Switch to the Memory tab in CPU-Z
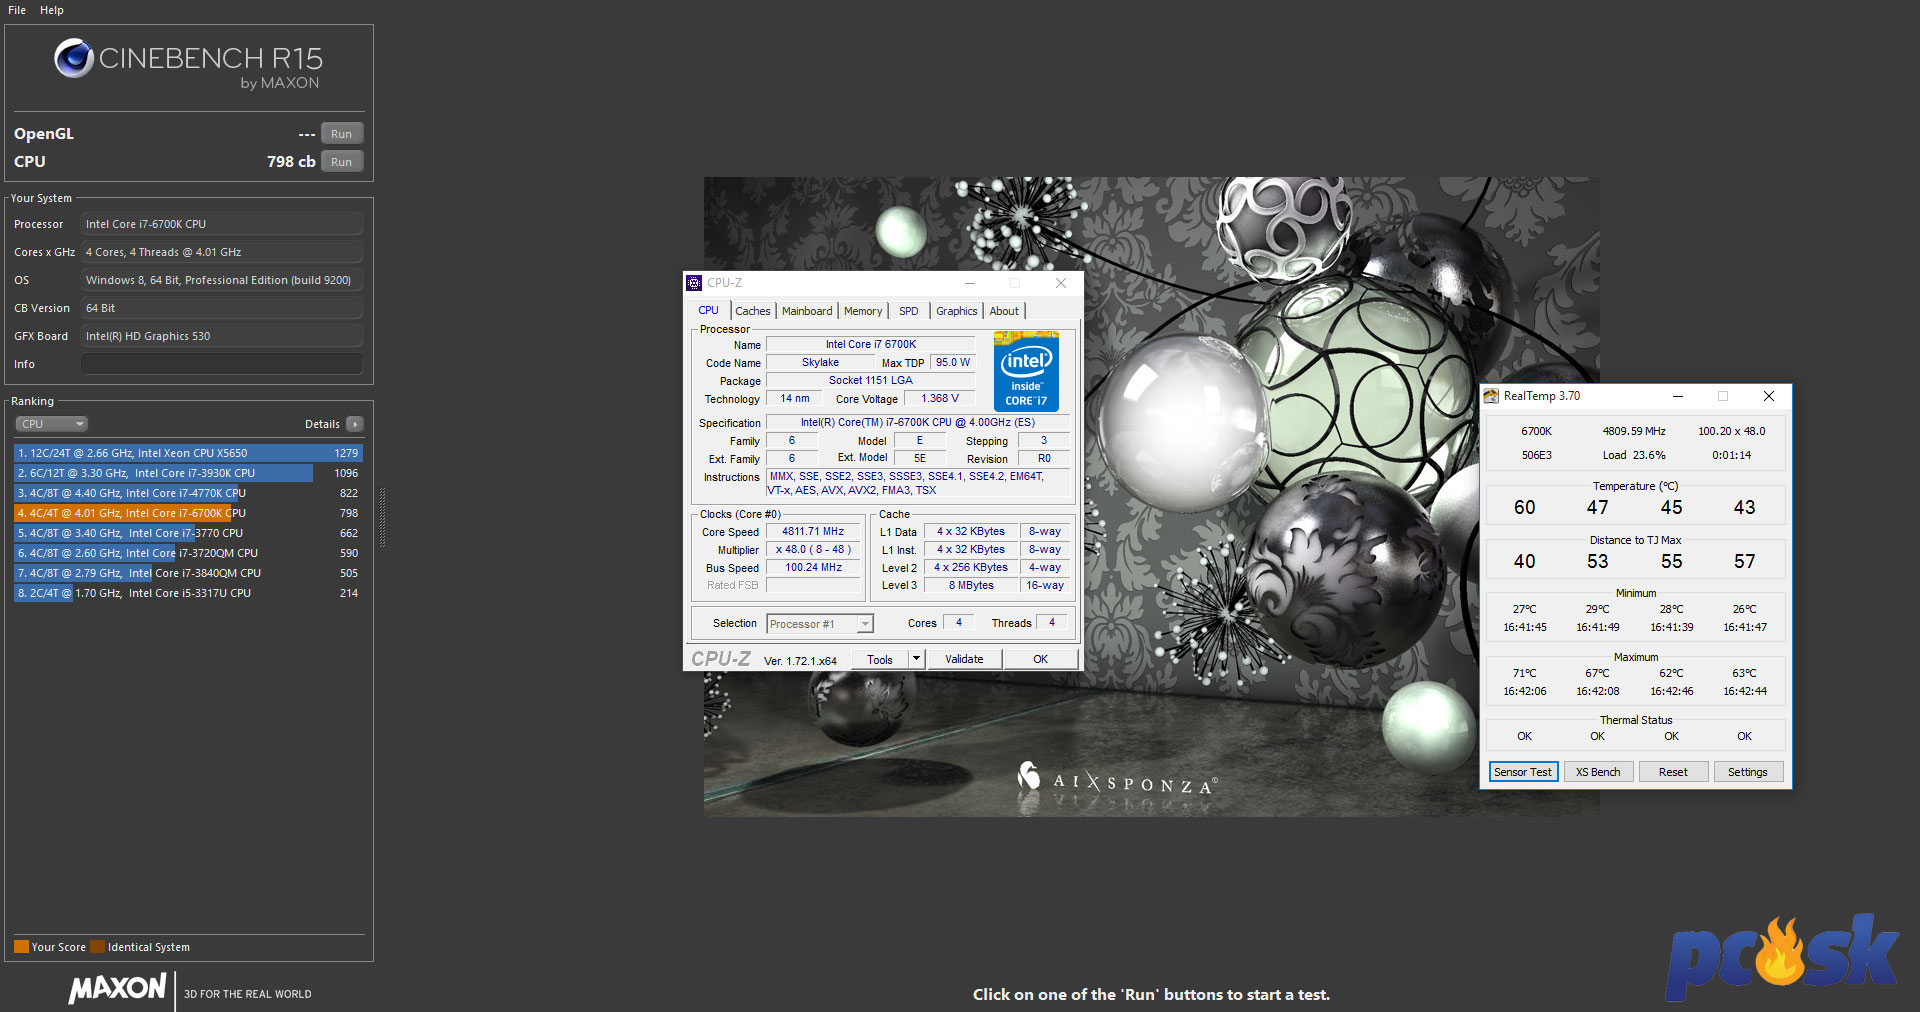This screenshot has height=1012, width=1920. (863, 311)
